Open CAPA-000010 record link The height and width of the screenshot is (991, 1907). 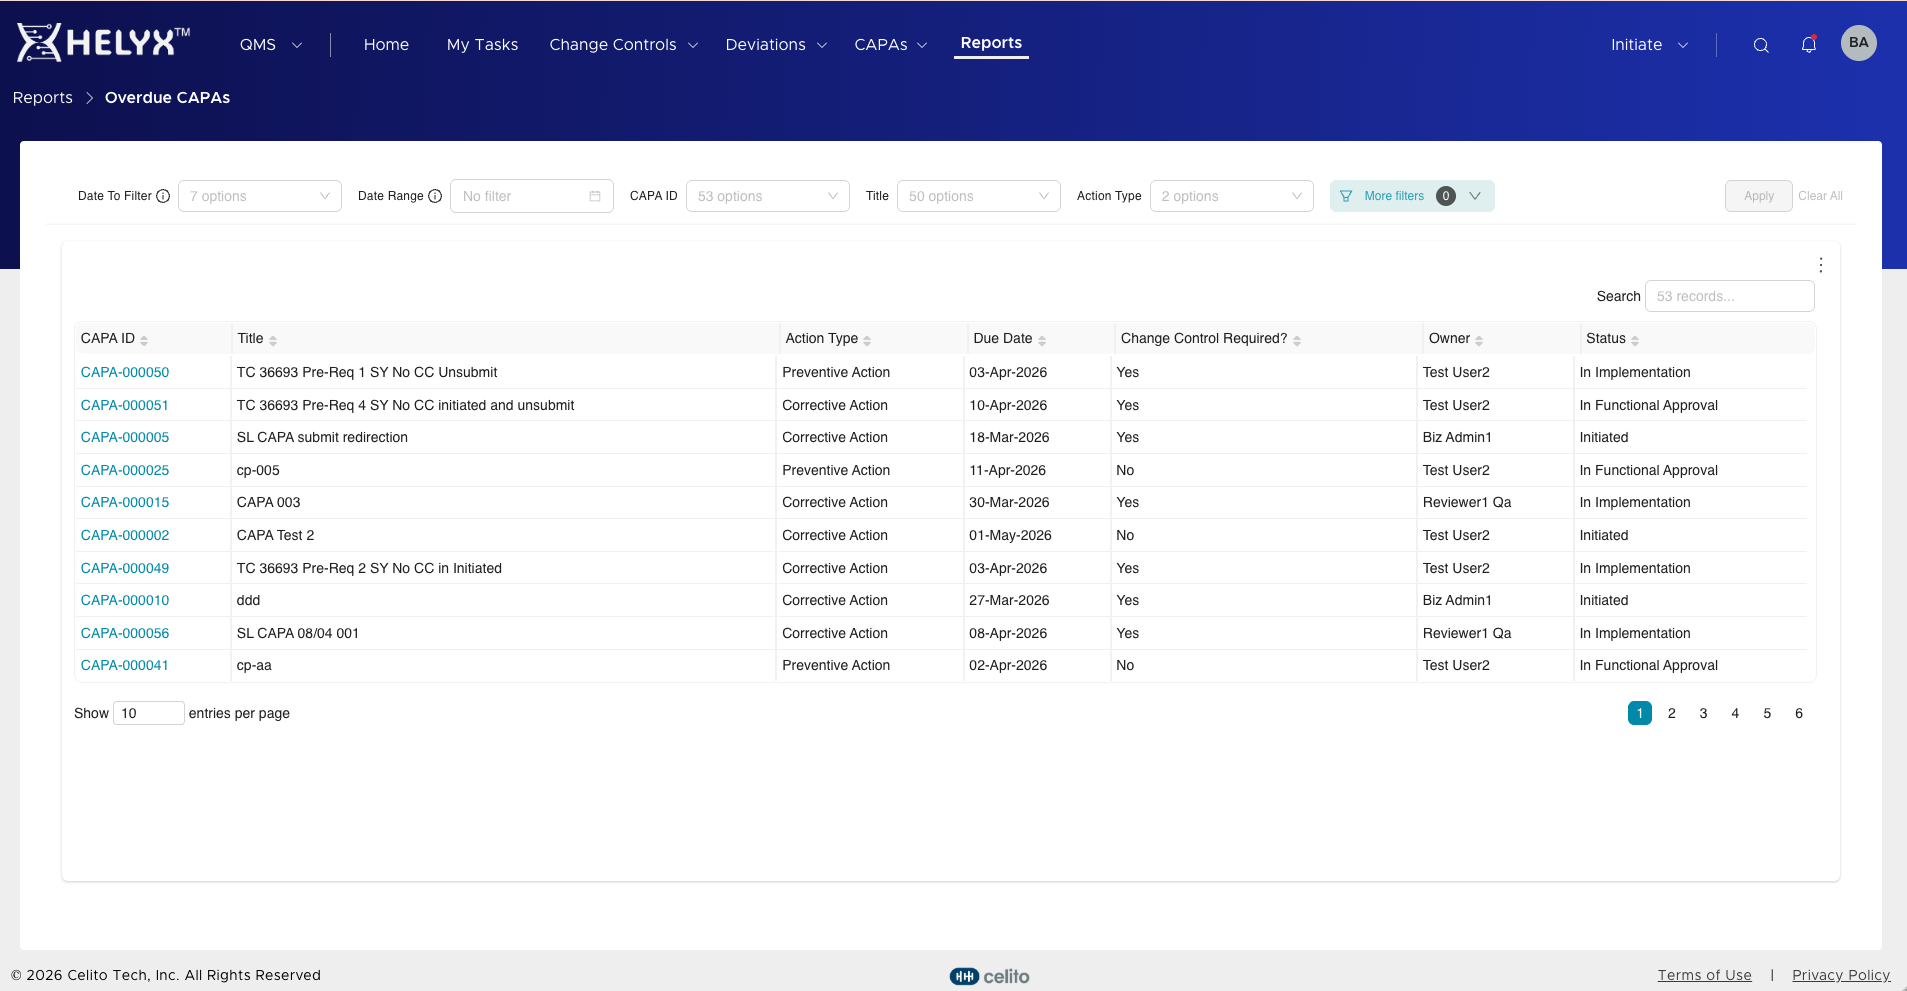coord(125,600)
